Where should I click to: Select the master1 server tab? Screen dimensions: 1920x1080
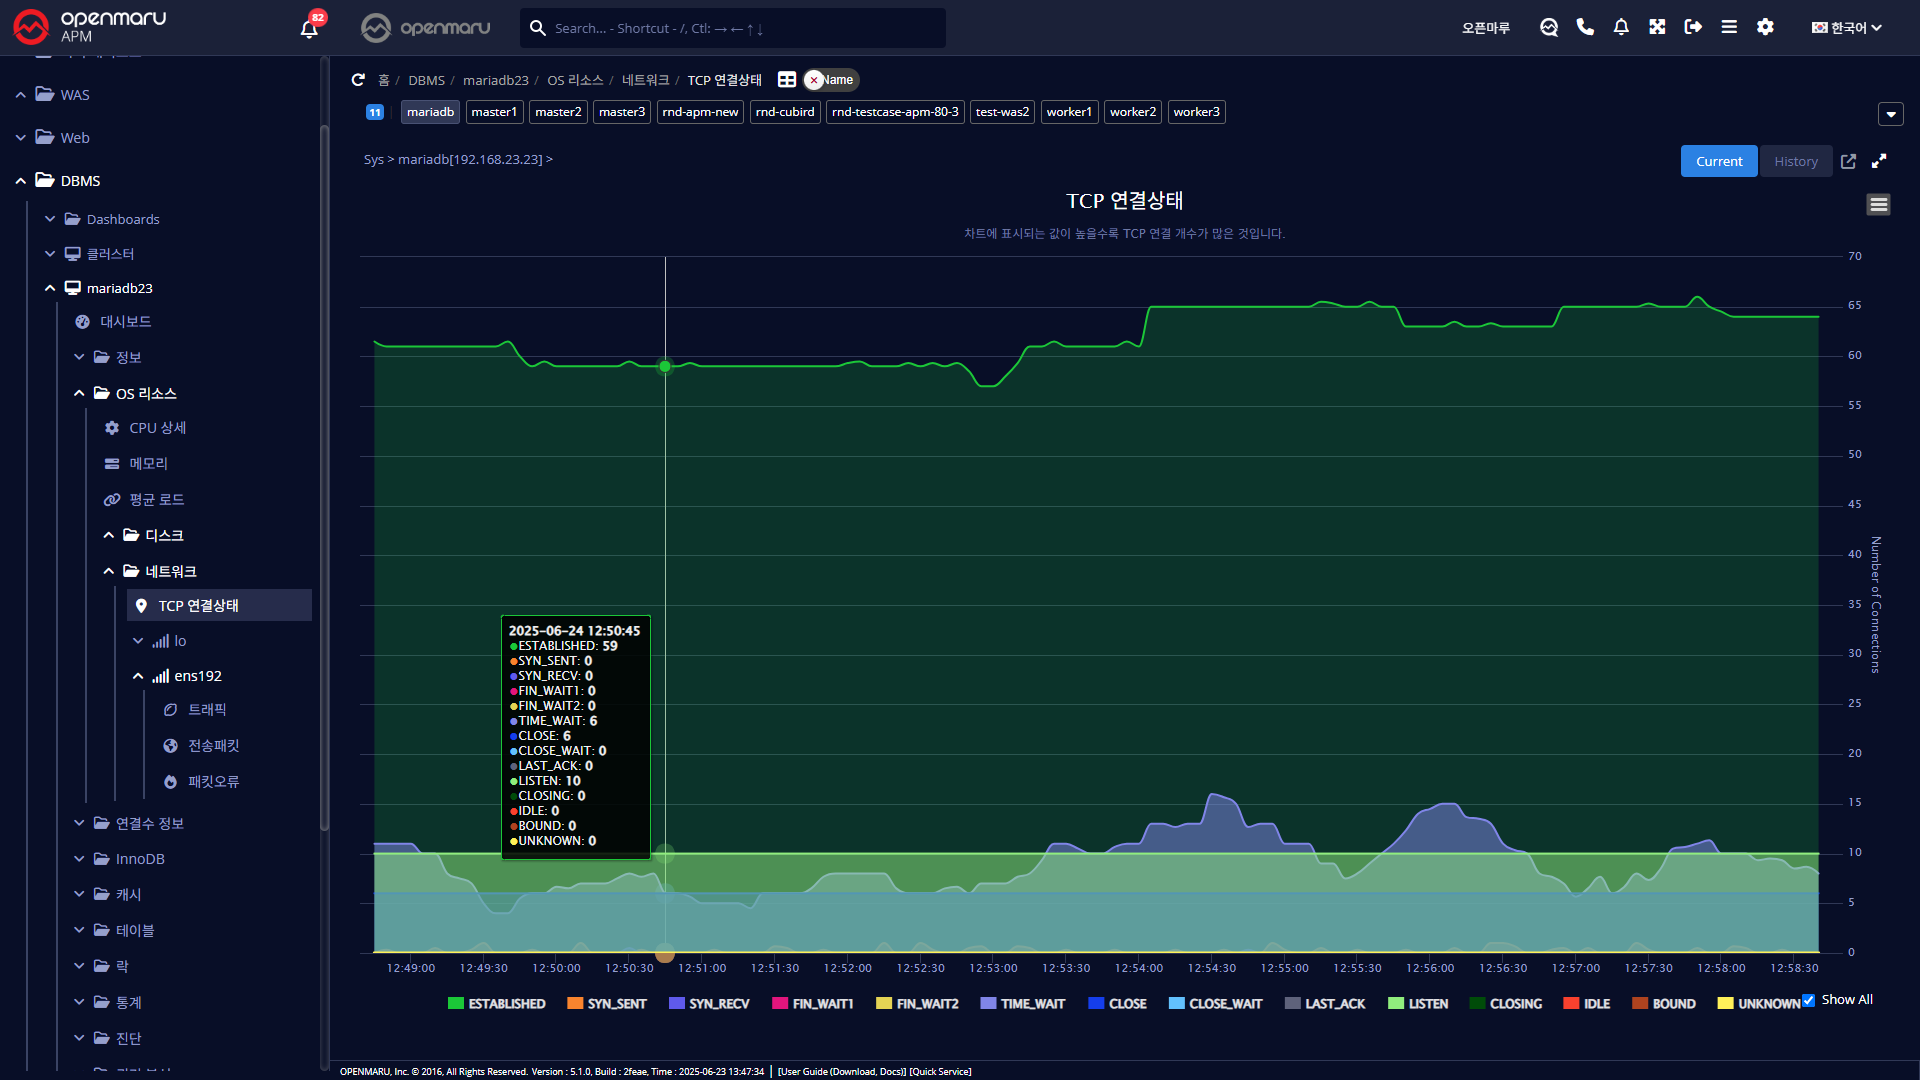494,112
